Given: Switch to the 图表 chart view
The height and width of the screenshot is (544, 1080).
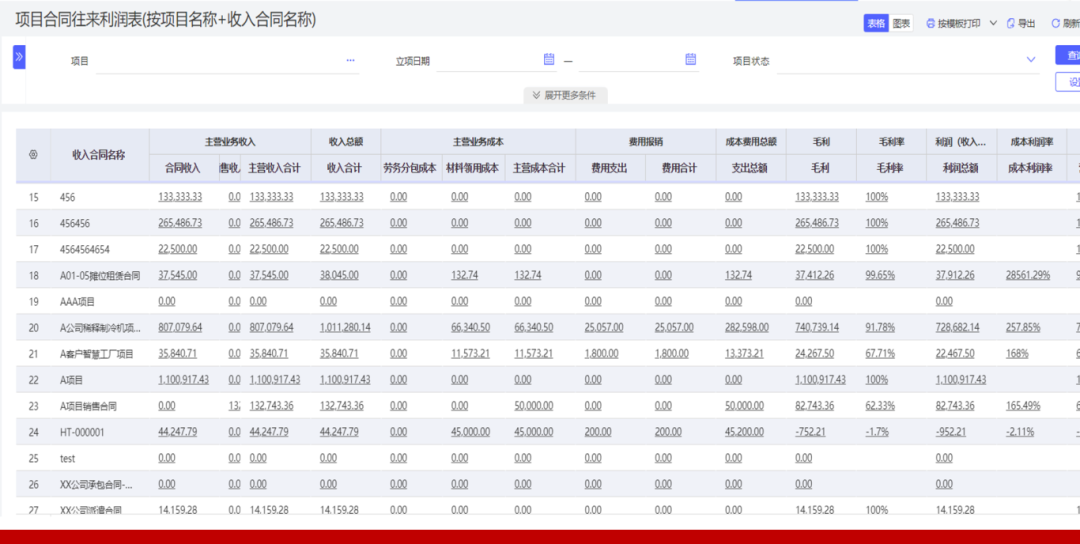Looking at the screenshot, I should [901, 23].
